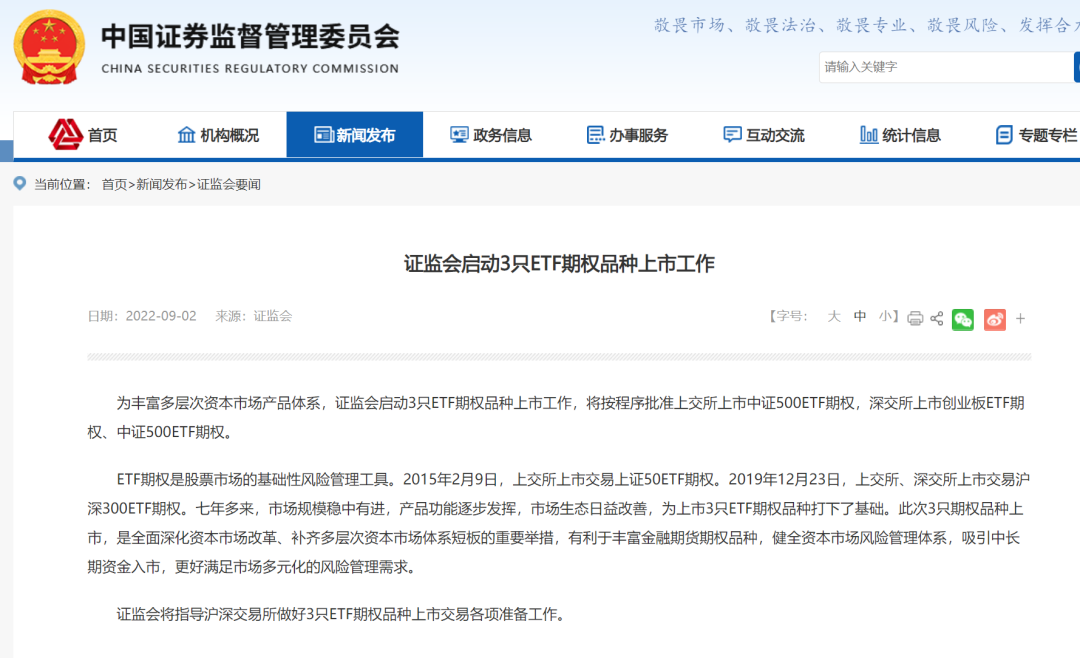
Task: Share article via green WeChat icon
Action: 963,318
